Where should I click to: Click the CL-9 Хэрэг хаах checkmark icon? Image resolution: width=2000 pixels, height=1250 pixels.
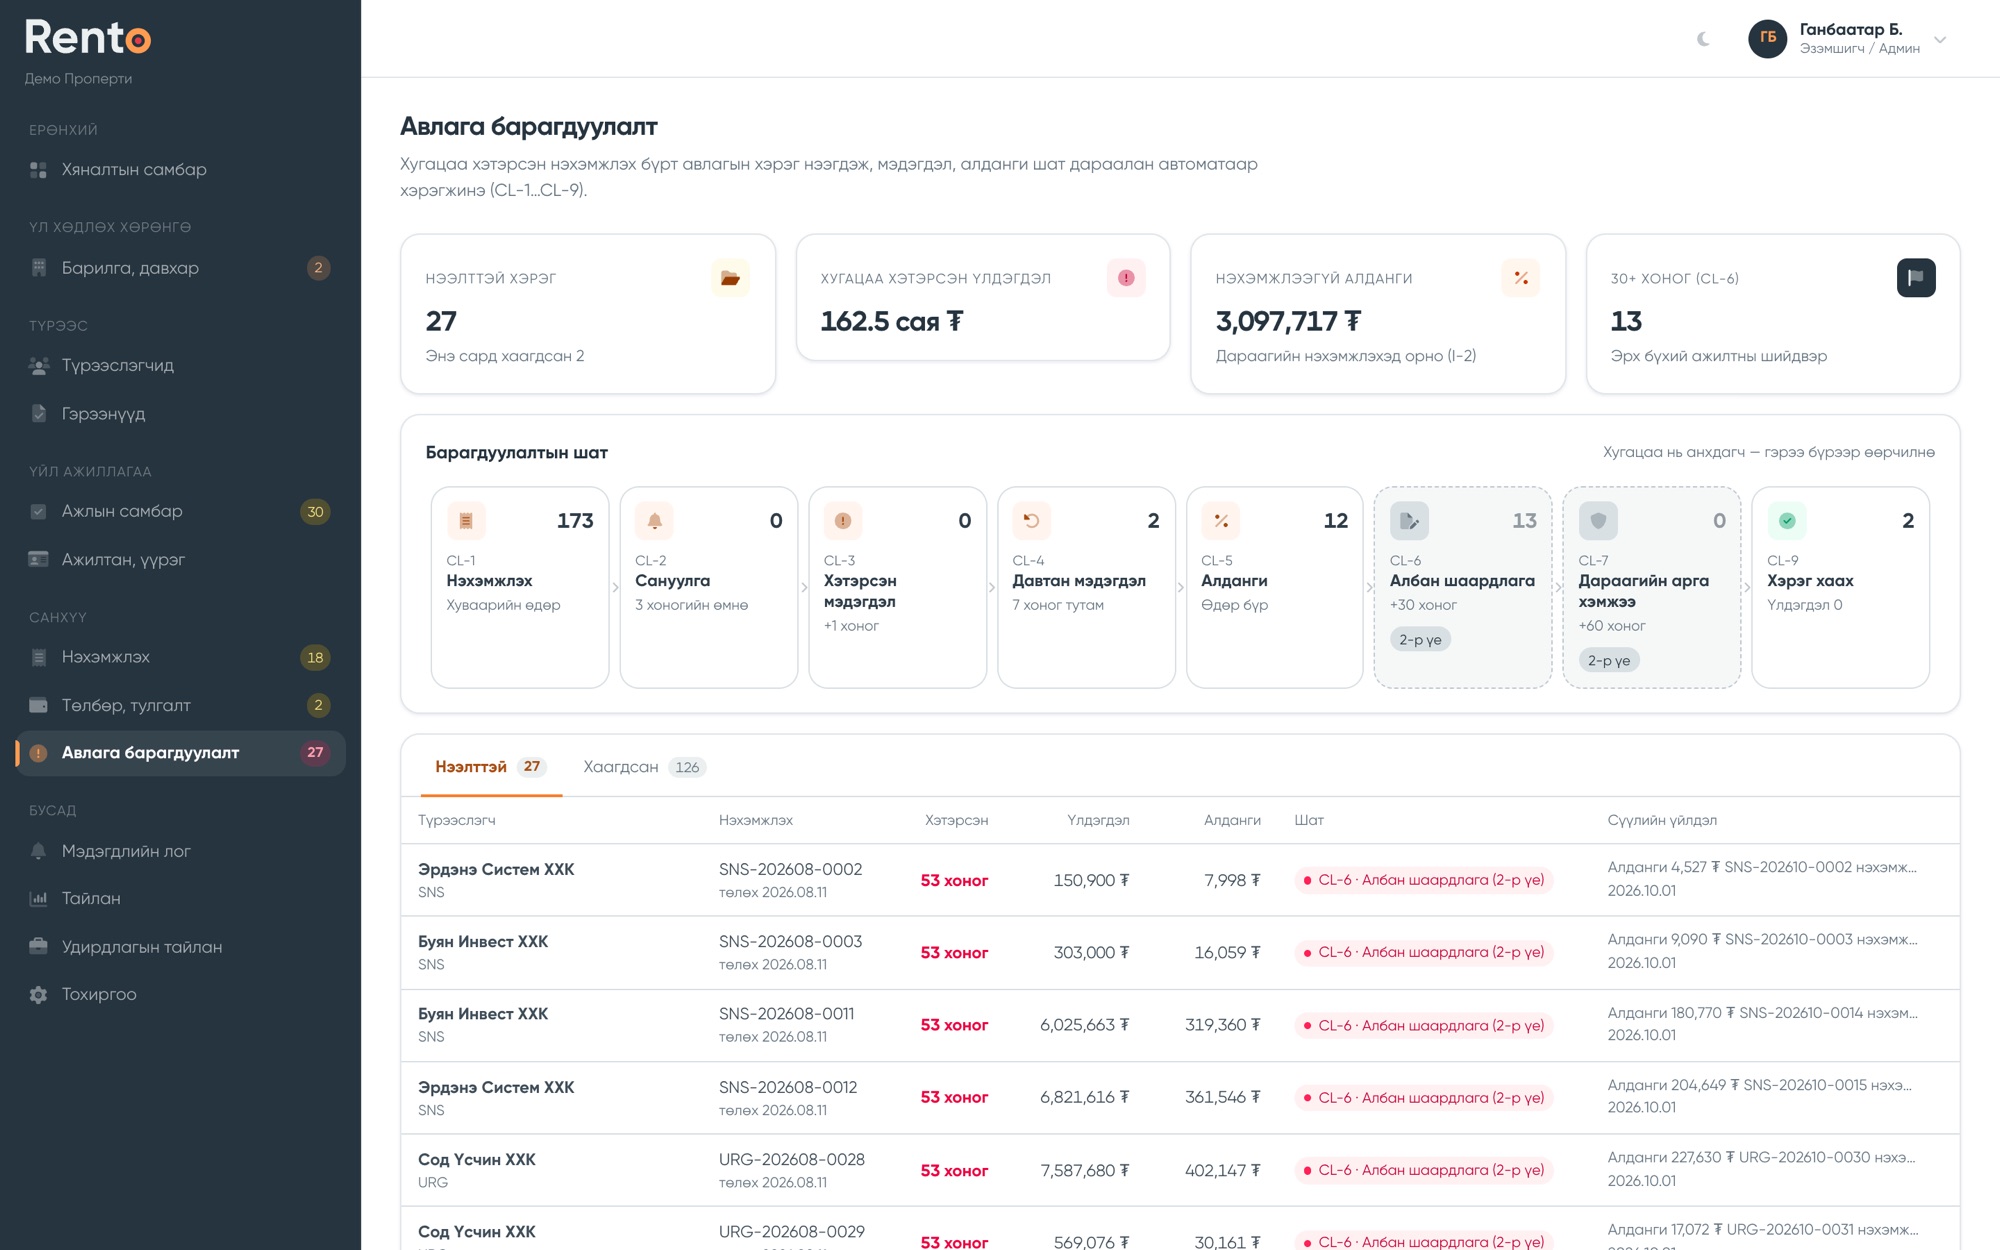1787,520
